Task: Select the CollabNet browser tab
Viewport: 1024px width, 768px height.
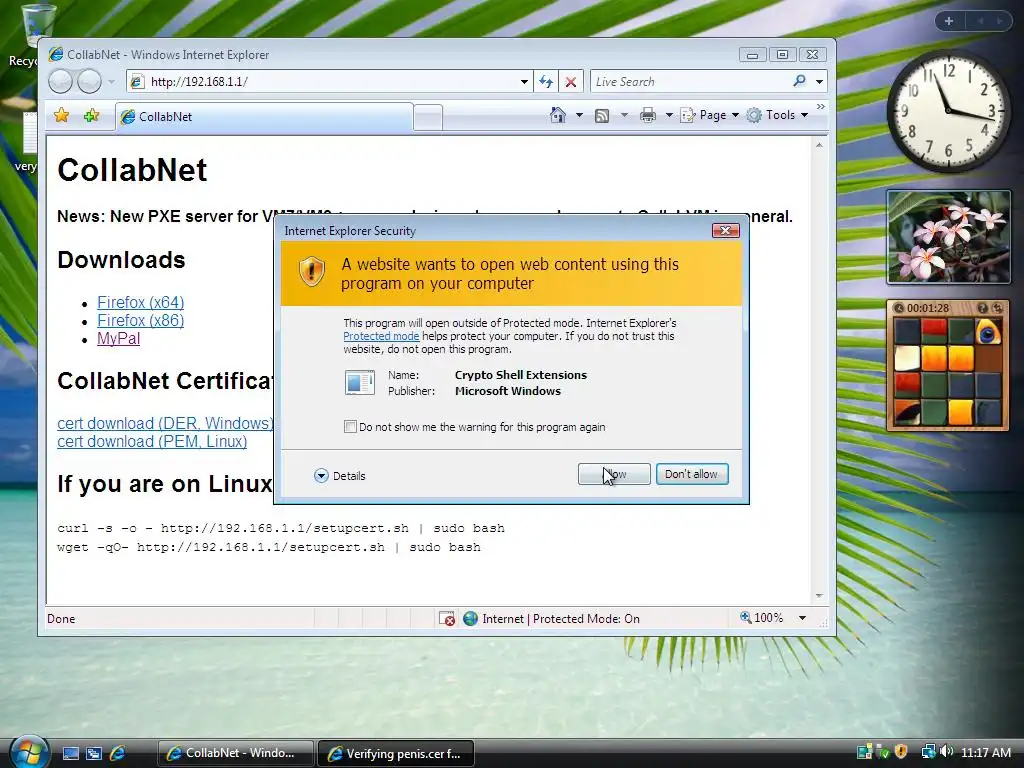Action: point(264,116)
